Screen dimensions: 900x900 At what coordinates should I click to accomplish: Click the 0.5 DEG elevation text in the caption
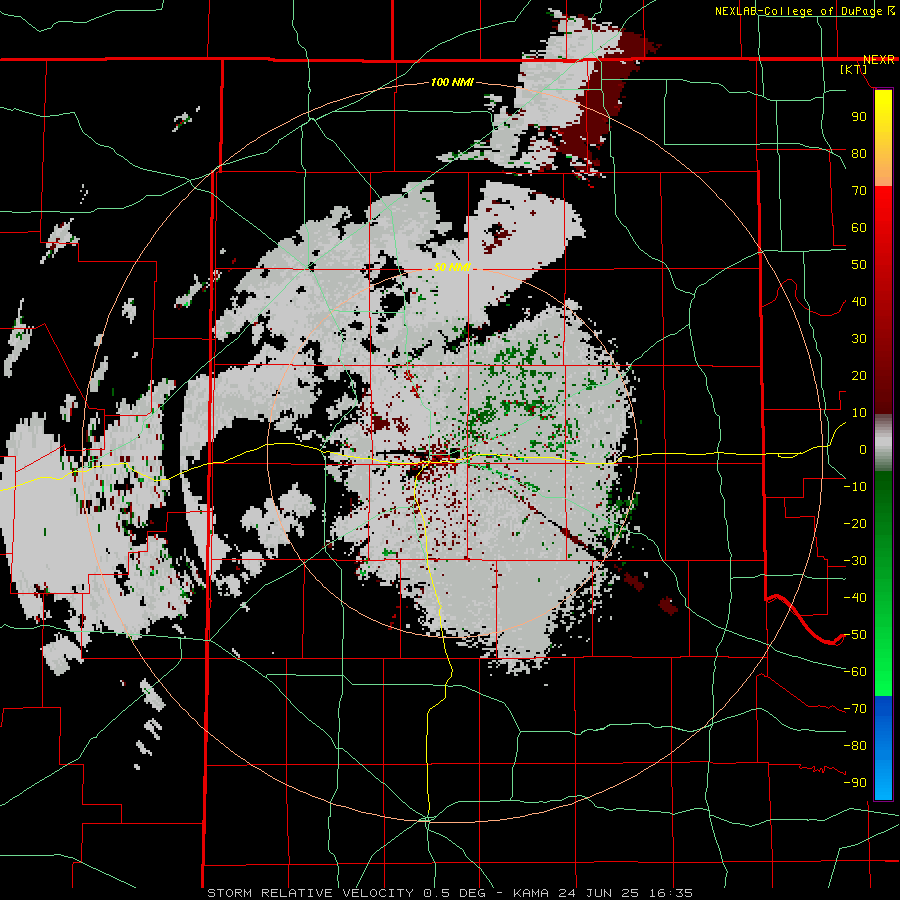click(x=455, y=893)
